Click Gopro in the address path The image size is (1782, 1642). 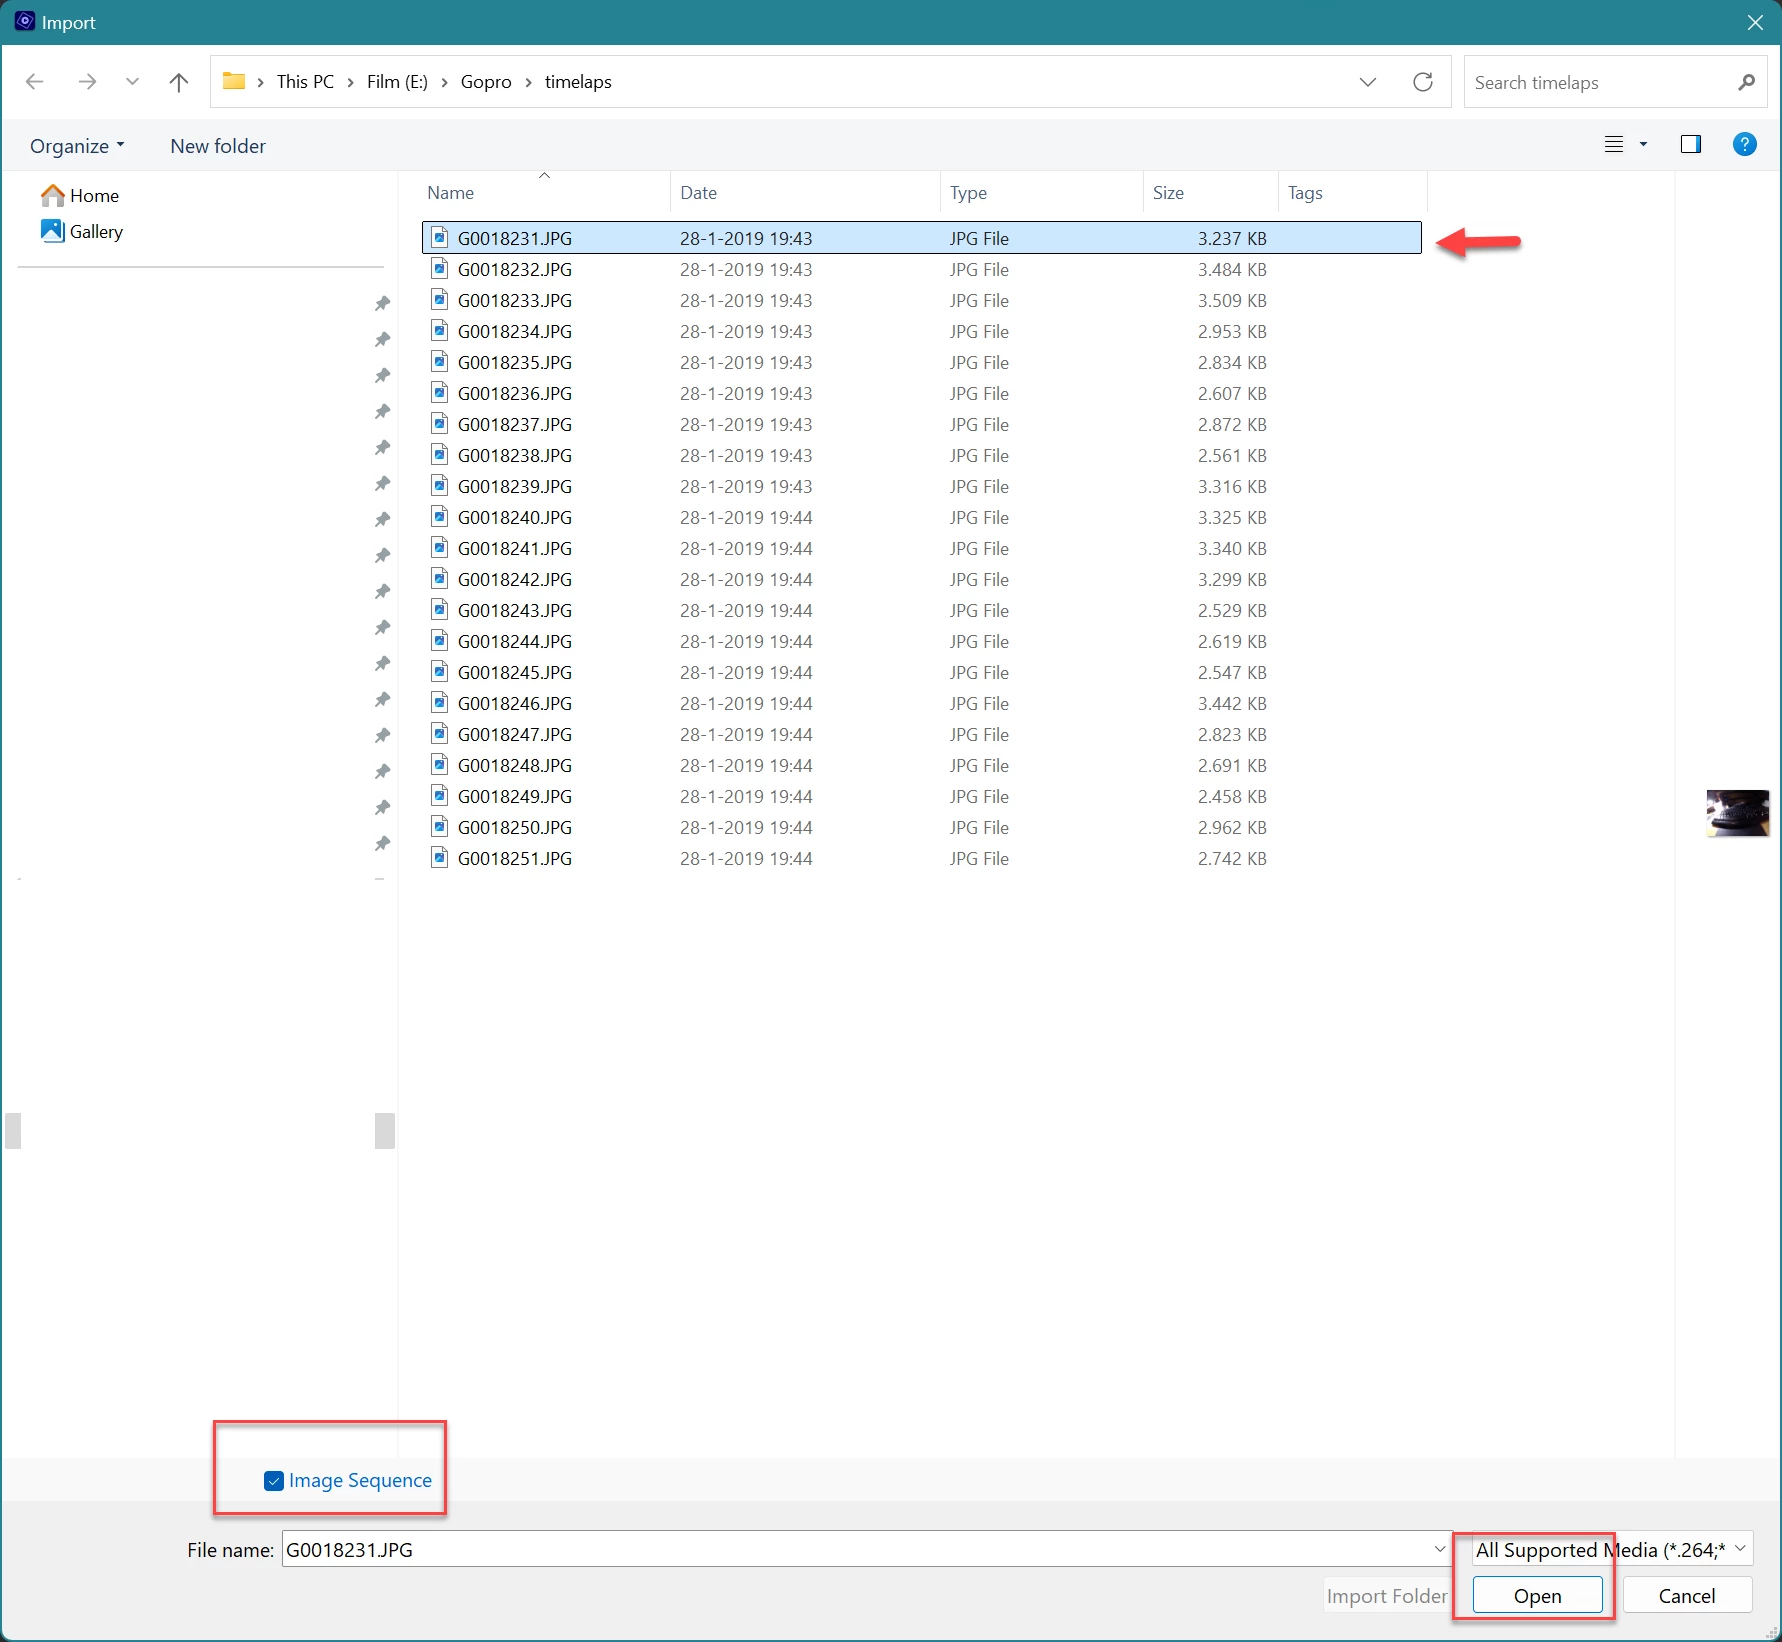point(486,82)
